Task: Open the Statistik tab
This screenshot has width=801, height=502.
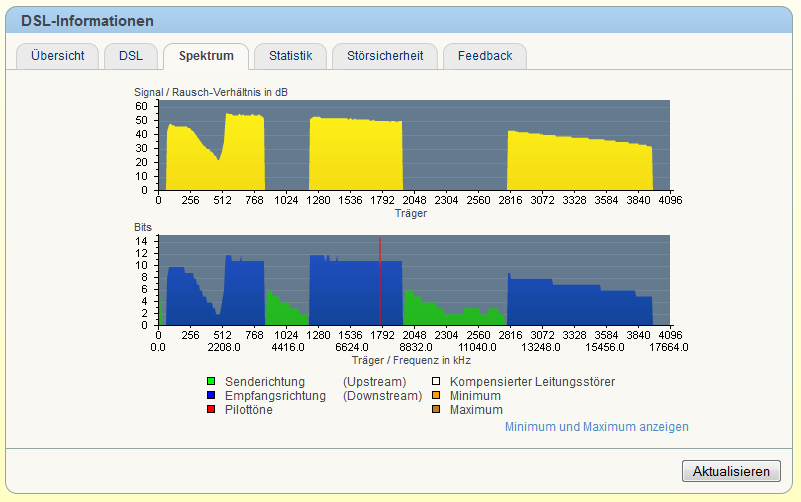Action: [290, 56]
